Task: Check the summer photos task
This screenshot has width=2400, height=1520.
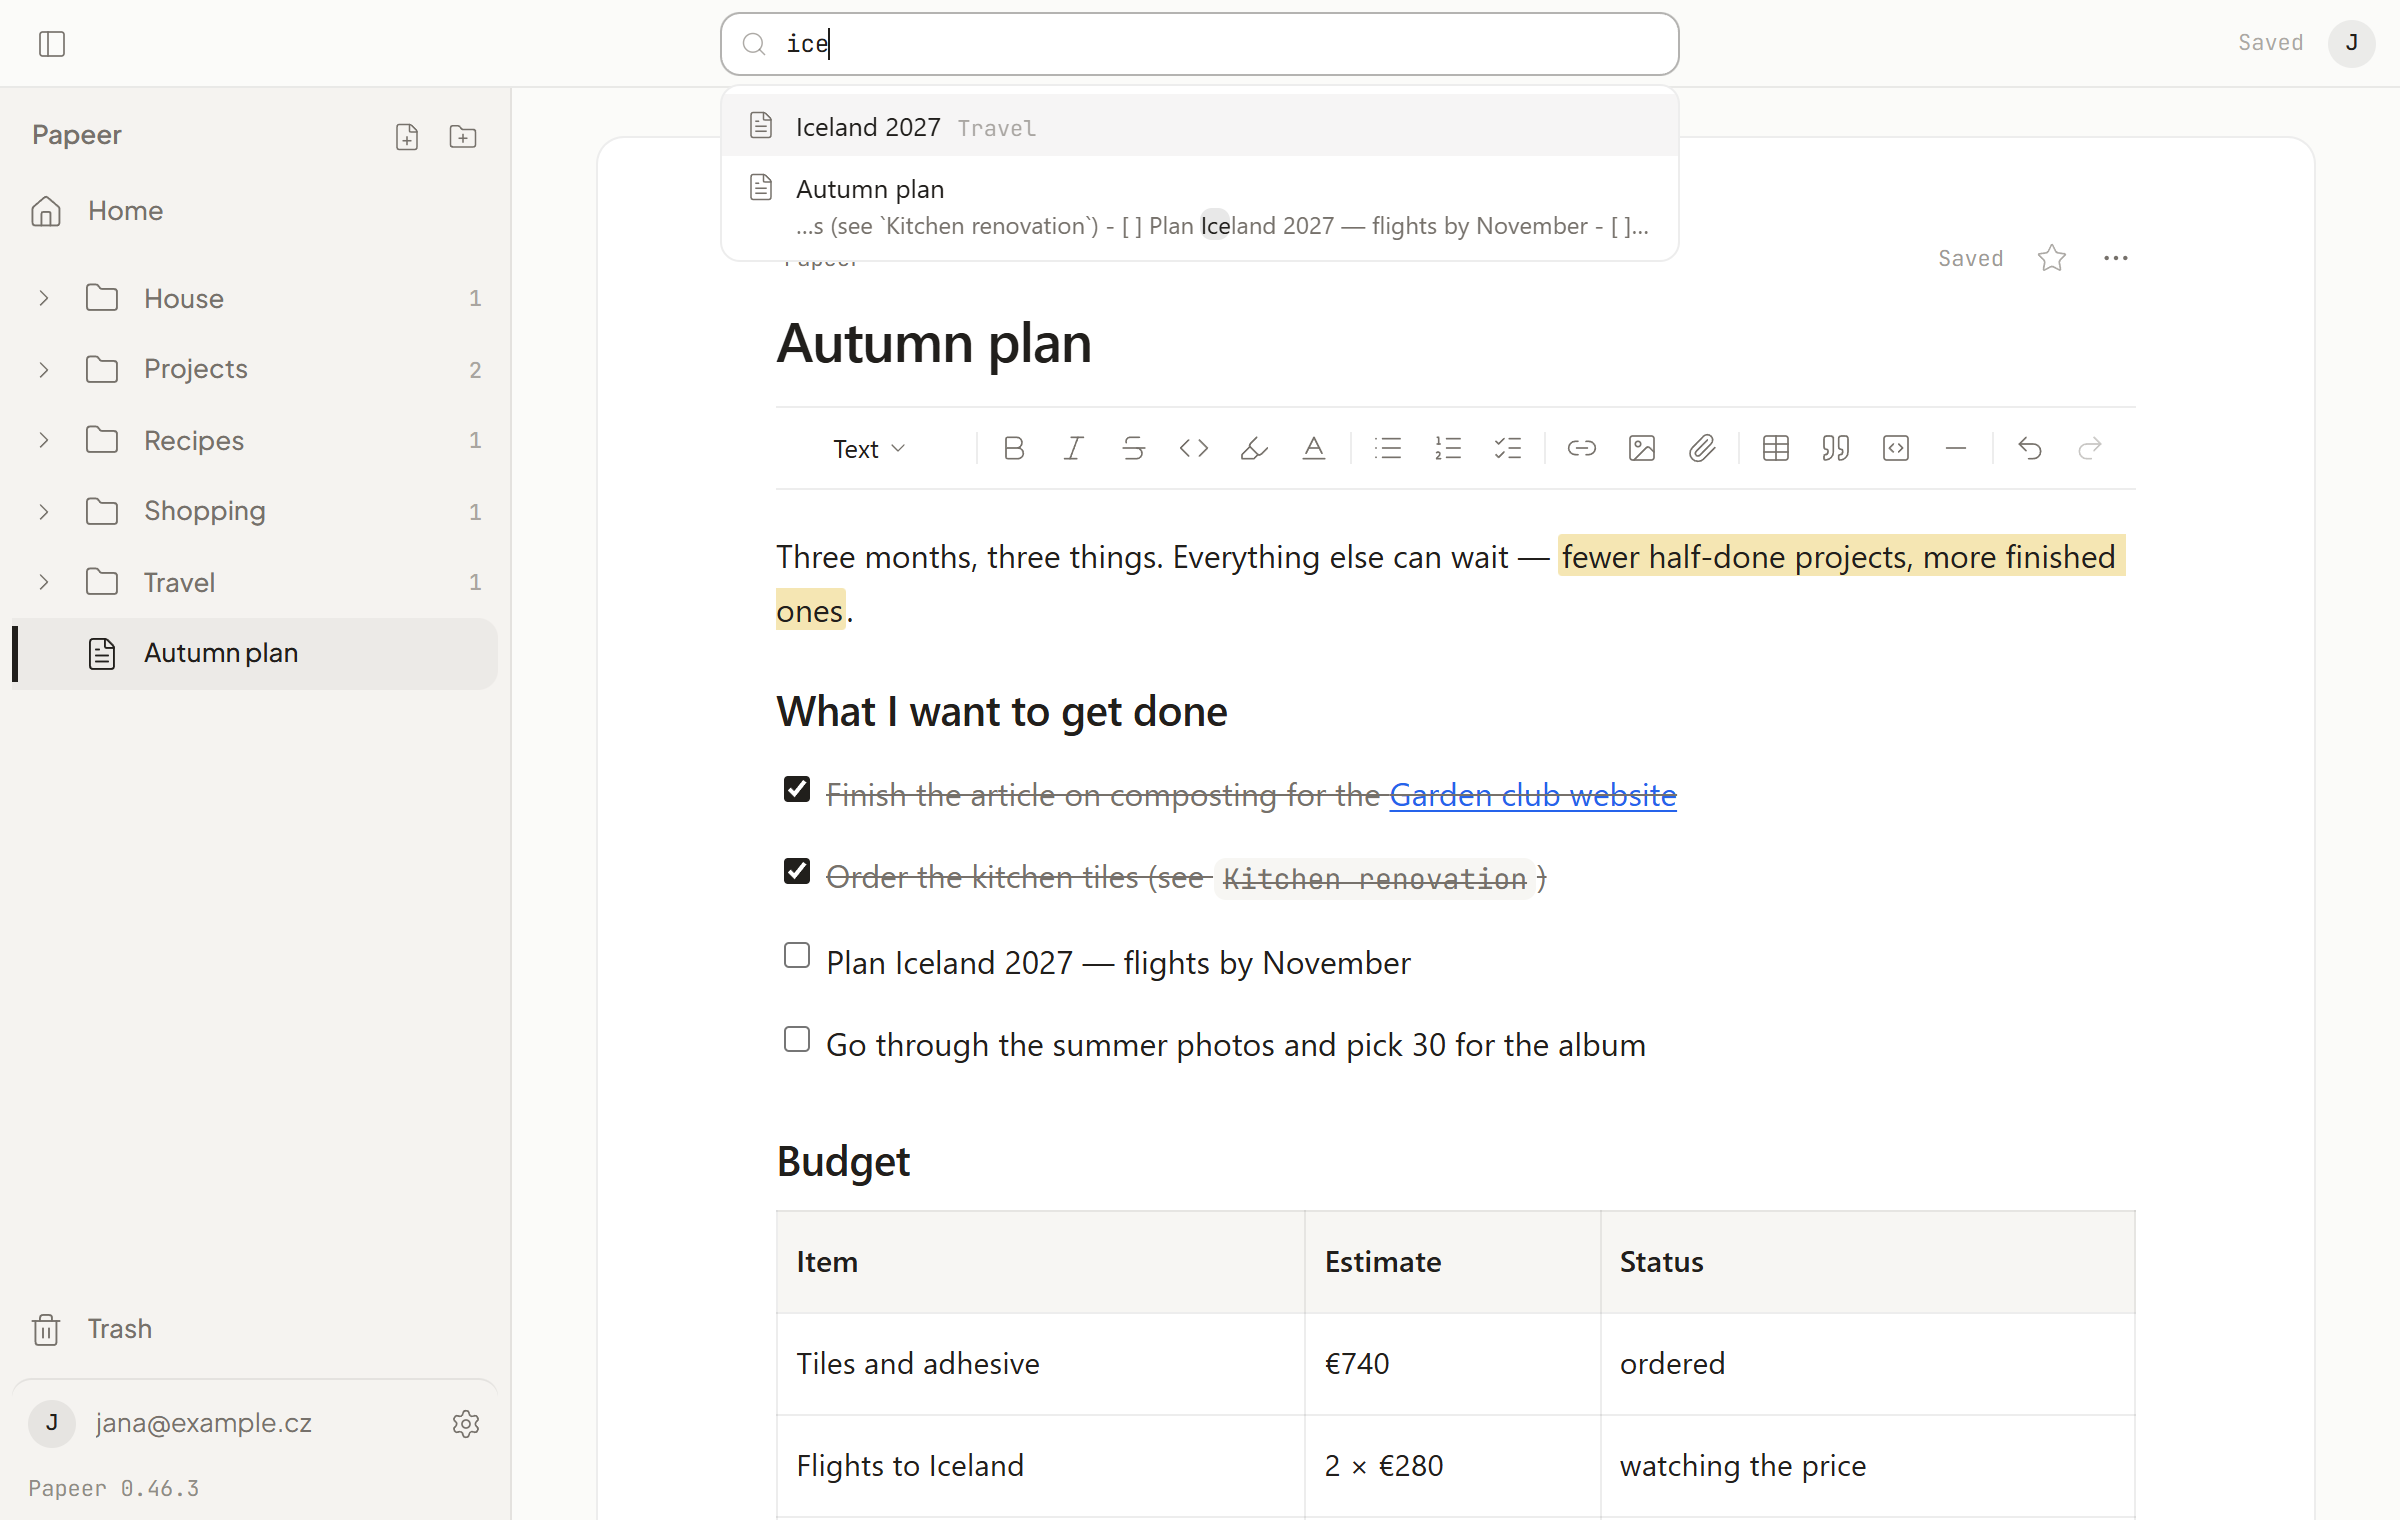Action: click(797, 1039)
